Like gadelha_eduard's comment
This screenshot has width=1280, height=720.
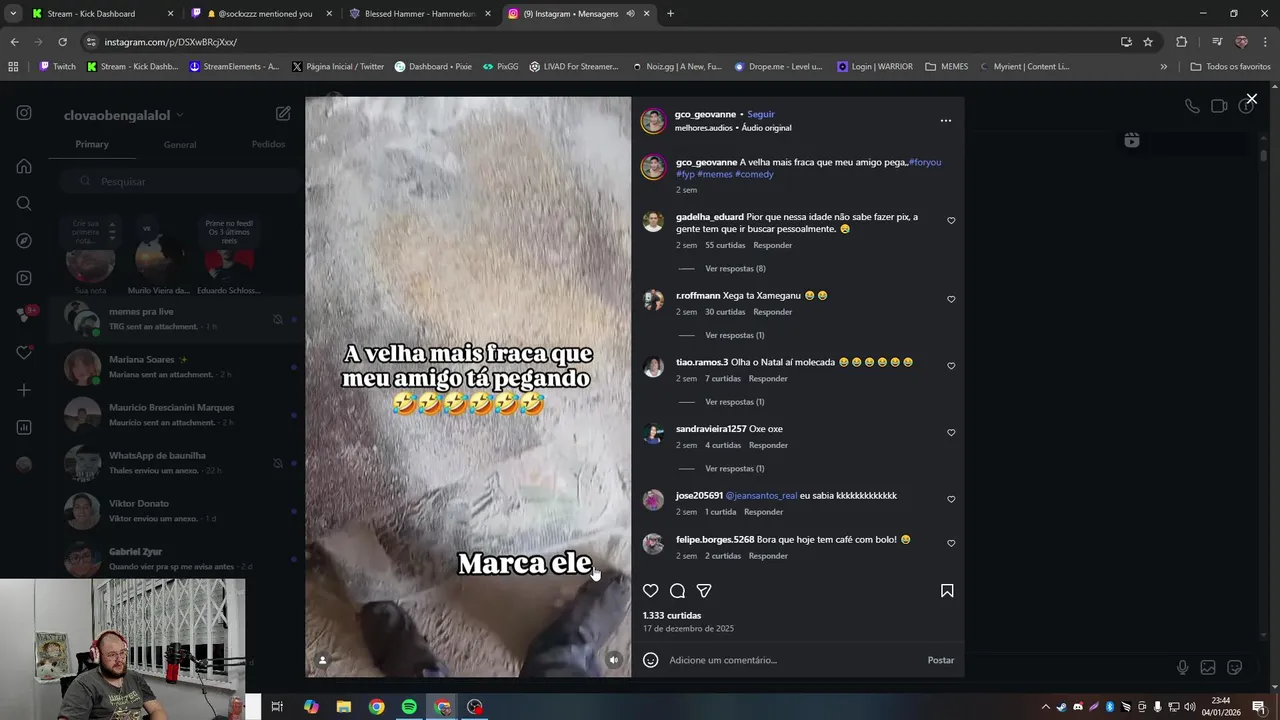(951, 221)
